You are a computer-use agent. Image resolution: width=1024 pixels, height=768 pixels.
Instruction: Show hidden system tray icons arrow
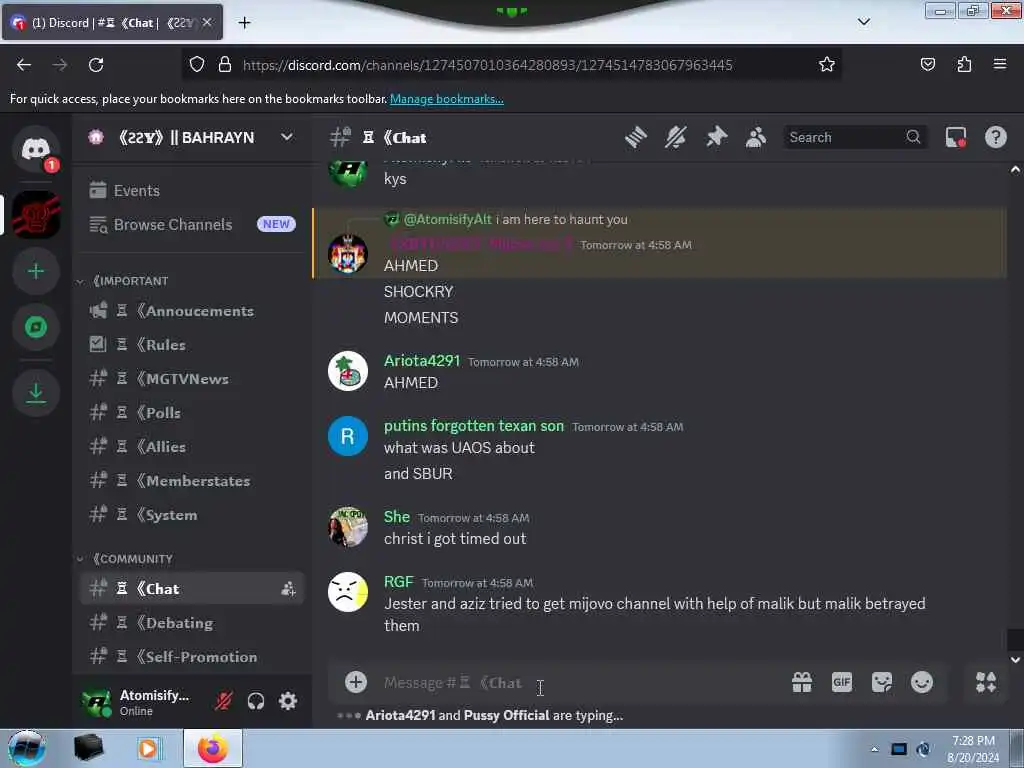click(874, 749)
